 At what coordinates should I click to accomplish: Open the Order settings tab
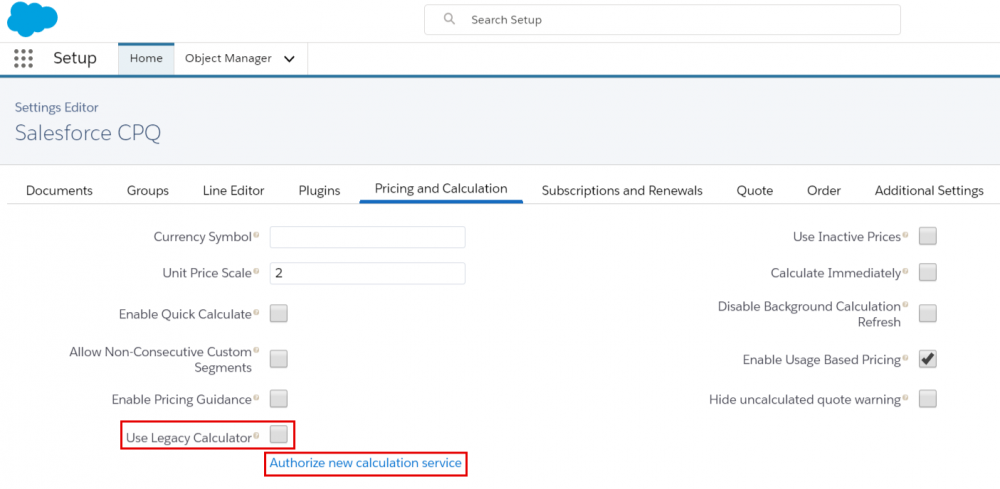tap(824, 191)
